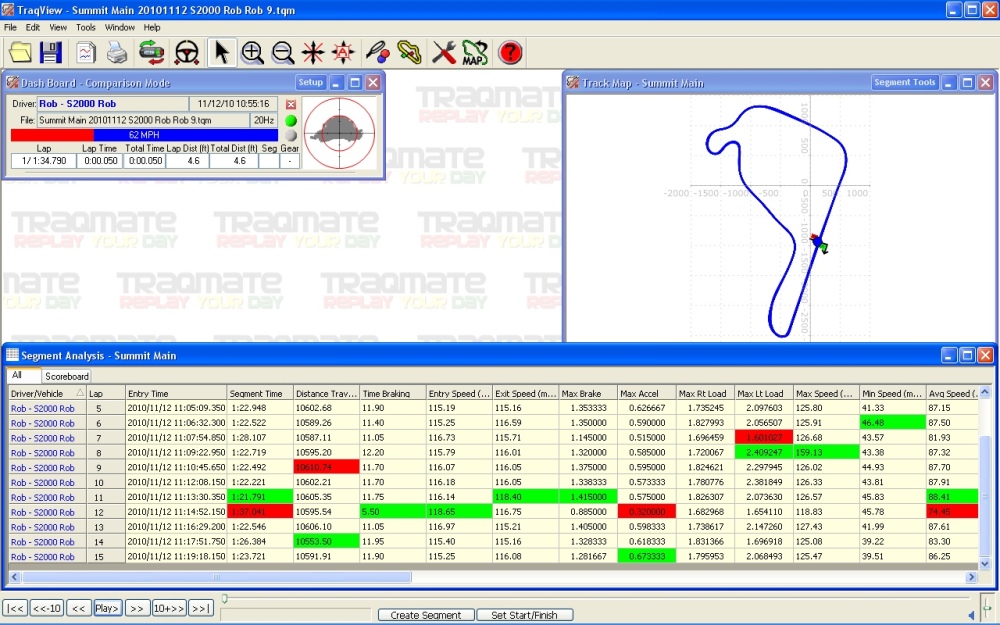This screenshot has width=1000, height=625.
Task: Sort by the Lap column header
Action: (105, 393)
